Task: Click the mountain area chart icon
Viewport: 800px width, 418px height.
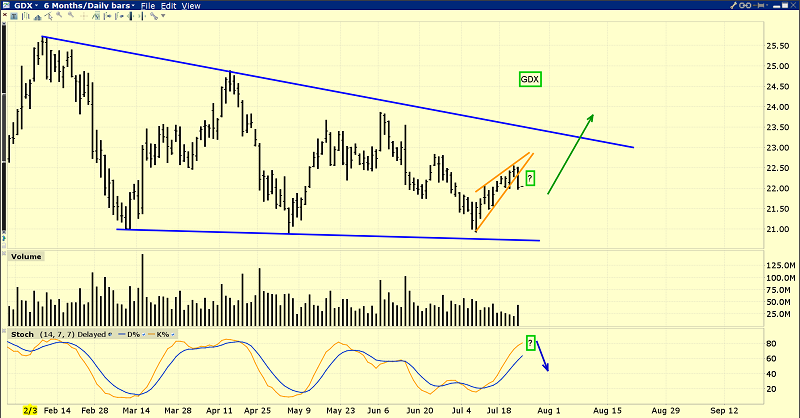Action: [x=37, y=17]
